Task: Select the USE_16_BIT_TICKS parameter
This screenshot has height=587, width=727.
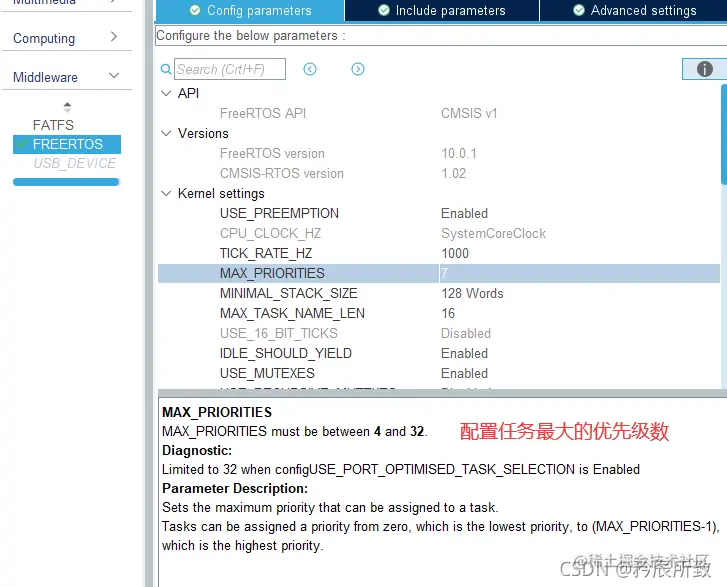Action: [279, 333]
